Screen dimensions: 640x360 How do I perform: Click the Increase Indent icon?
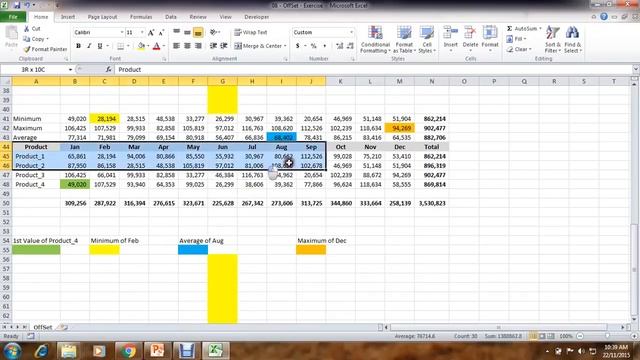tap(224, 46)
